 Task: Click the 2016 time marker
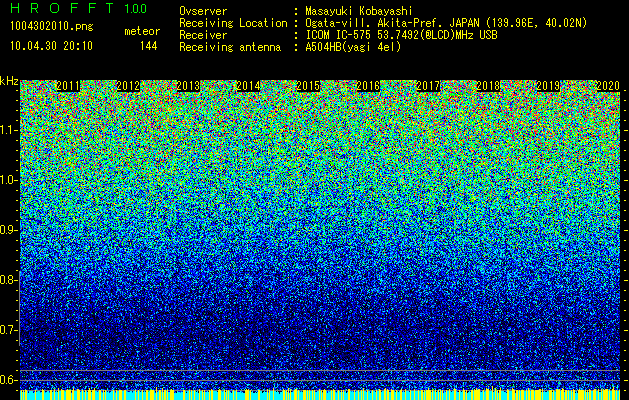click(368, 86)
